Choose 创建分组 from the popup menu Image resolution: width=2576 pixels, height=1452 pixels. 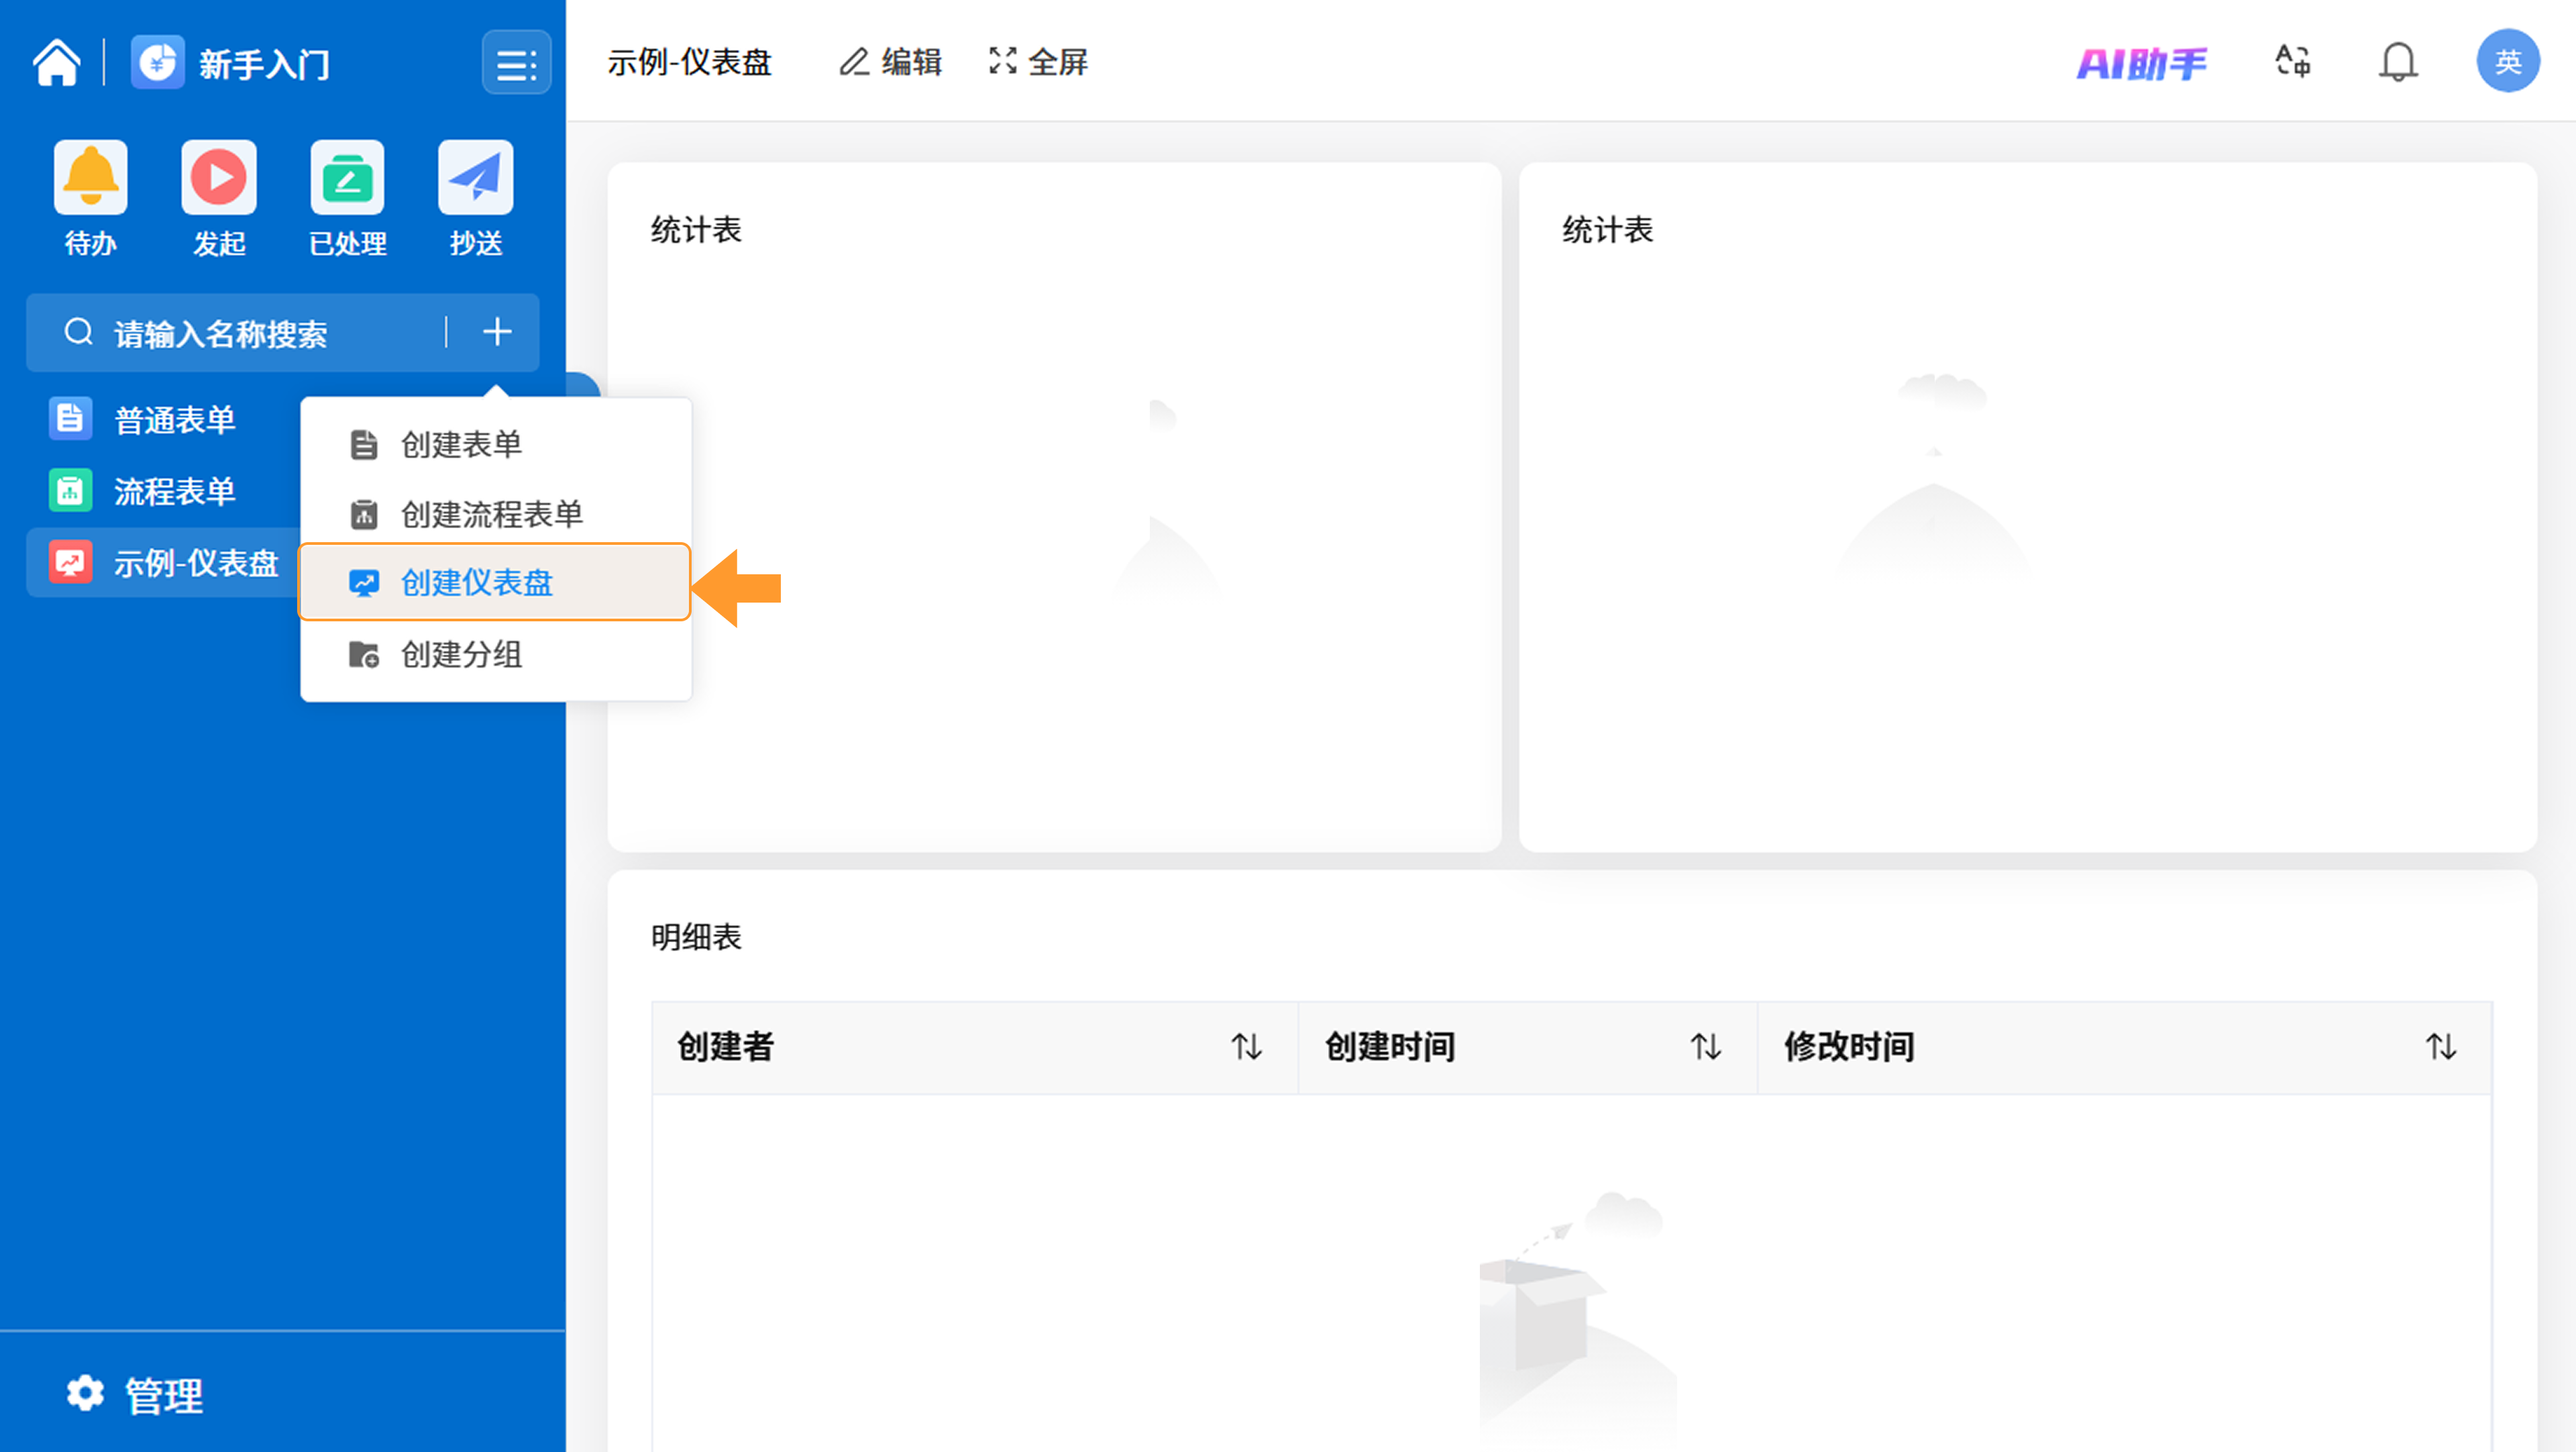495,654
